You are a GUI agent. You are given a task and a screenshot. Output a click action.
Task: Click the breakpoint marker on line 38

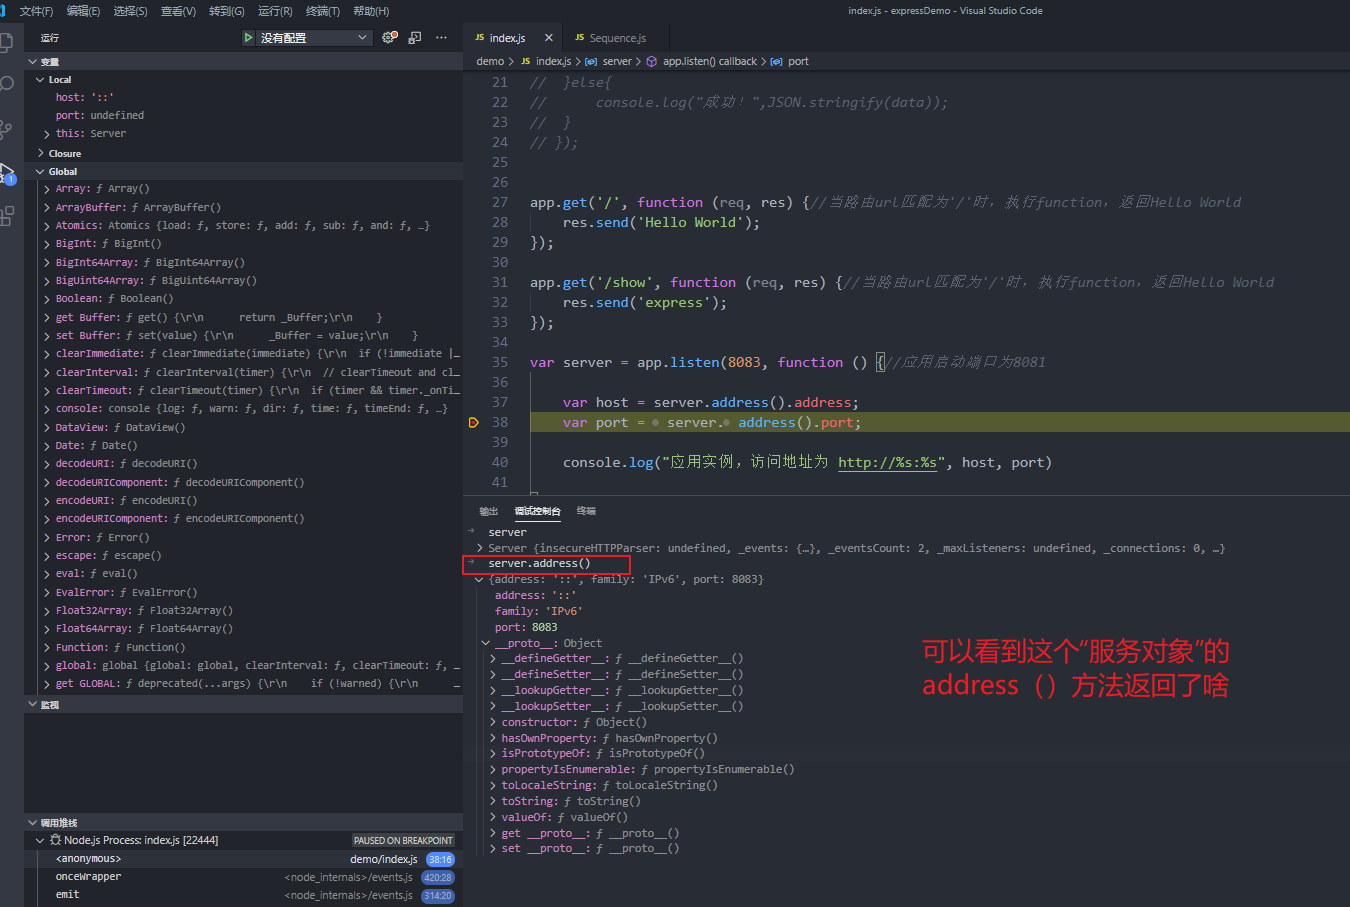tap(473, 423)
